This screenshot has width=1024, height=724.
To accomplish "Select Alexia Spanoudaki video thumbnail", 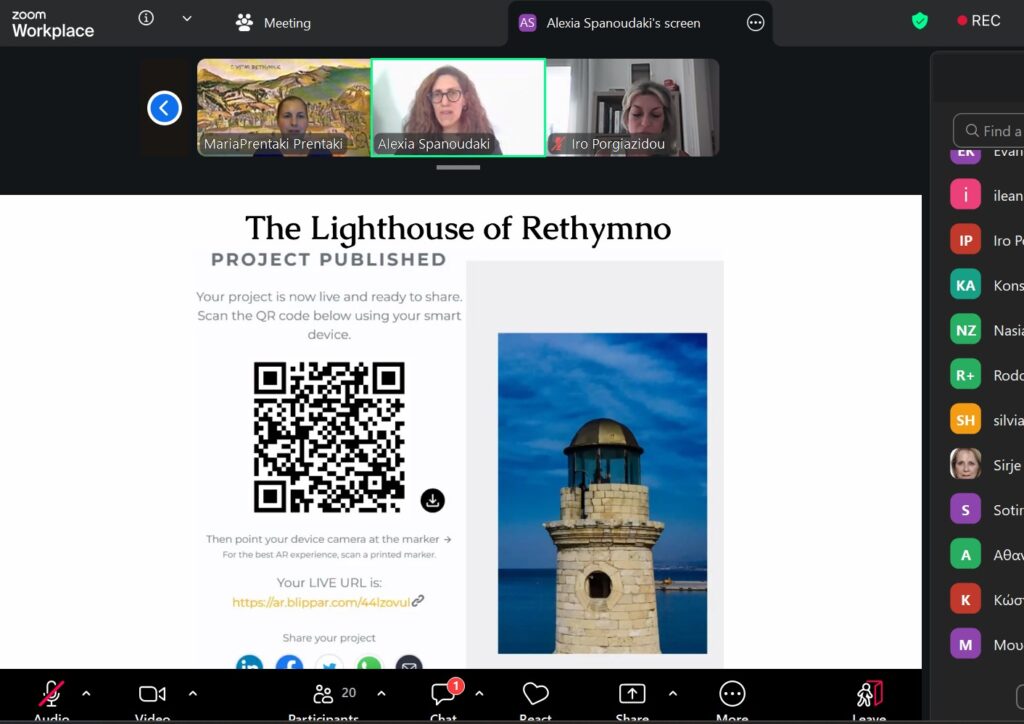I will tap(458, 108).
